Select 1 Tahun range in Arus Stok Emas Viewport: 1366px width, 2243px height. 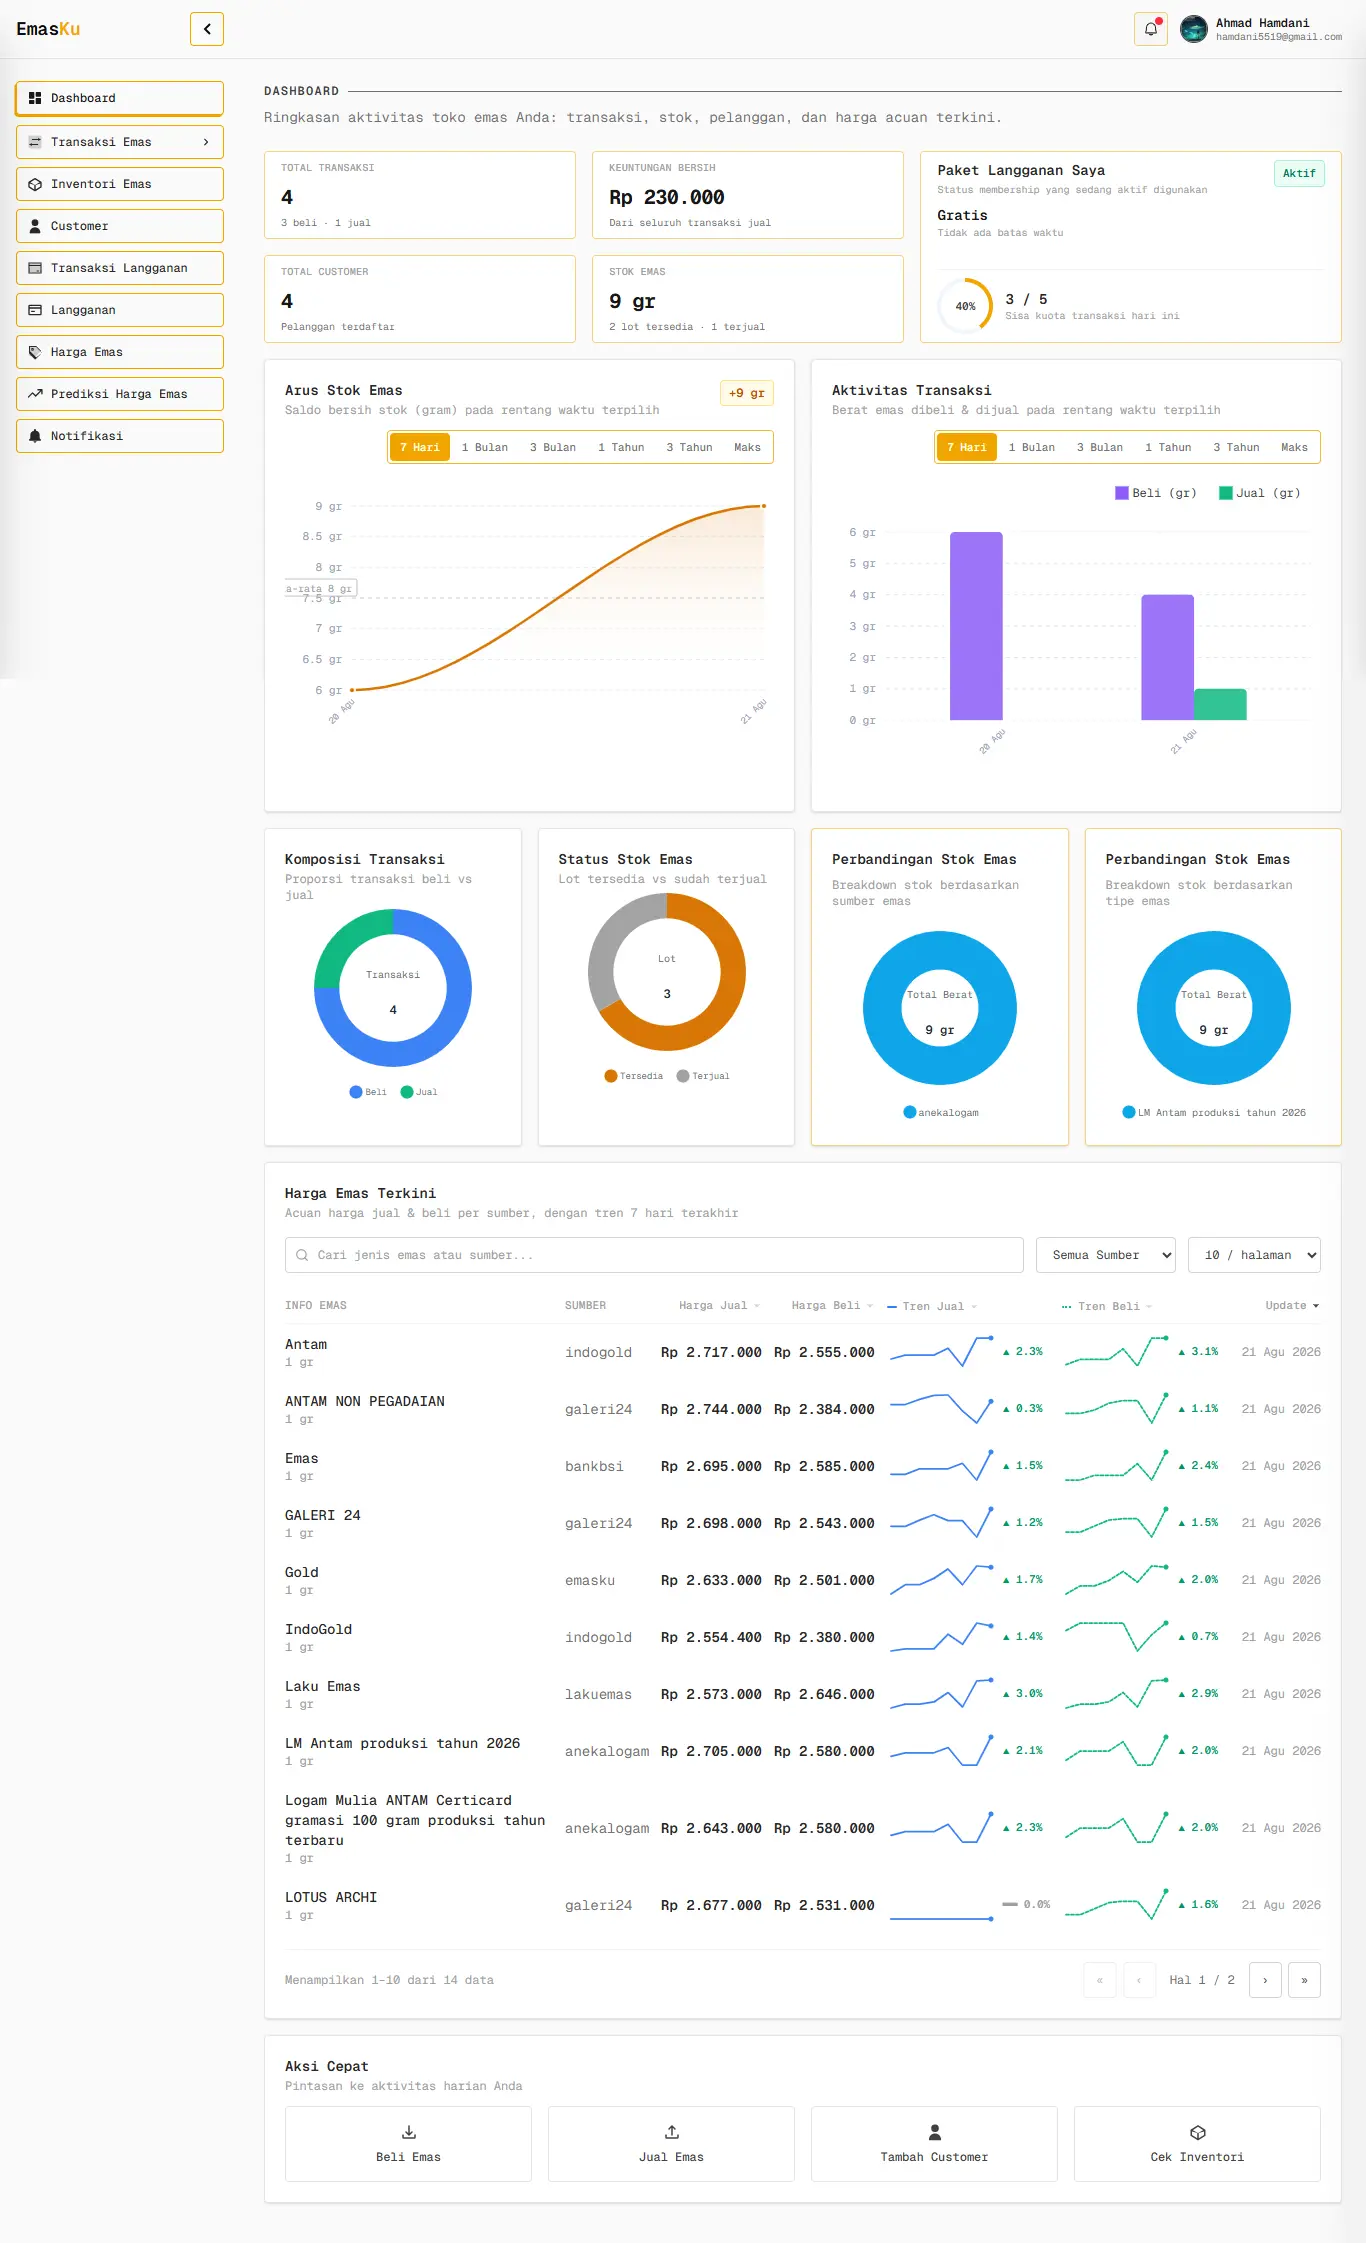tap(621, 447)
